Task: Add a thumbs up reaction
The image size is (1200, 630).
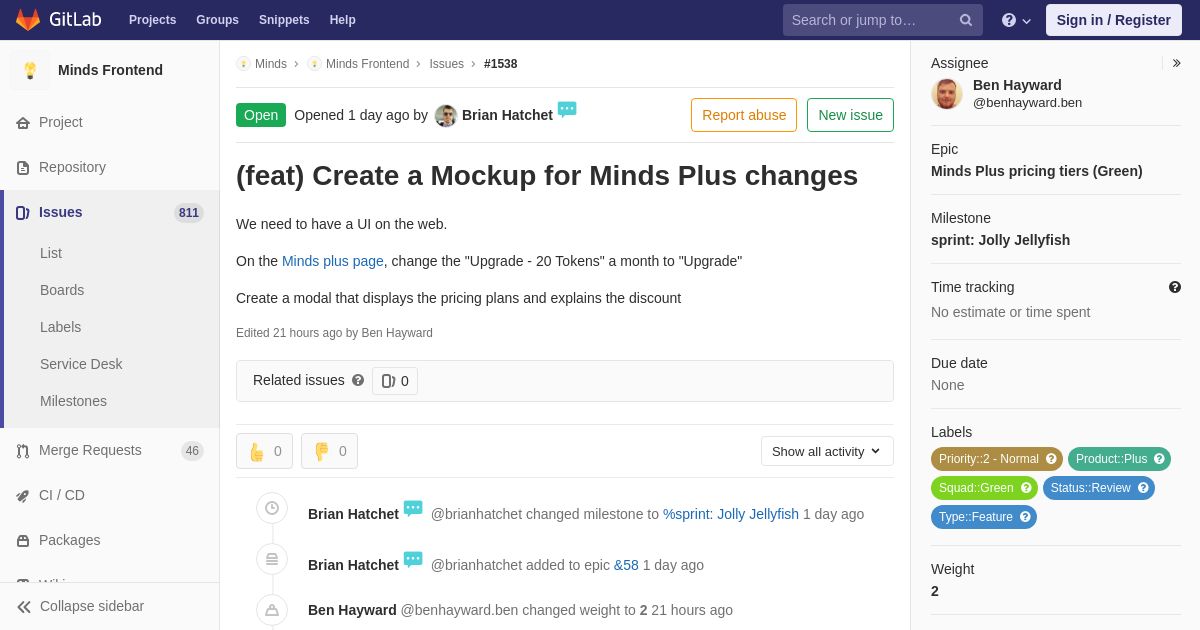Action: (x=264, y=451)
